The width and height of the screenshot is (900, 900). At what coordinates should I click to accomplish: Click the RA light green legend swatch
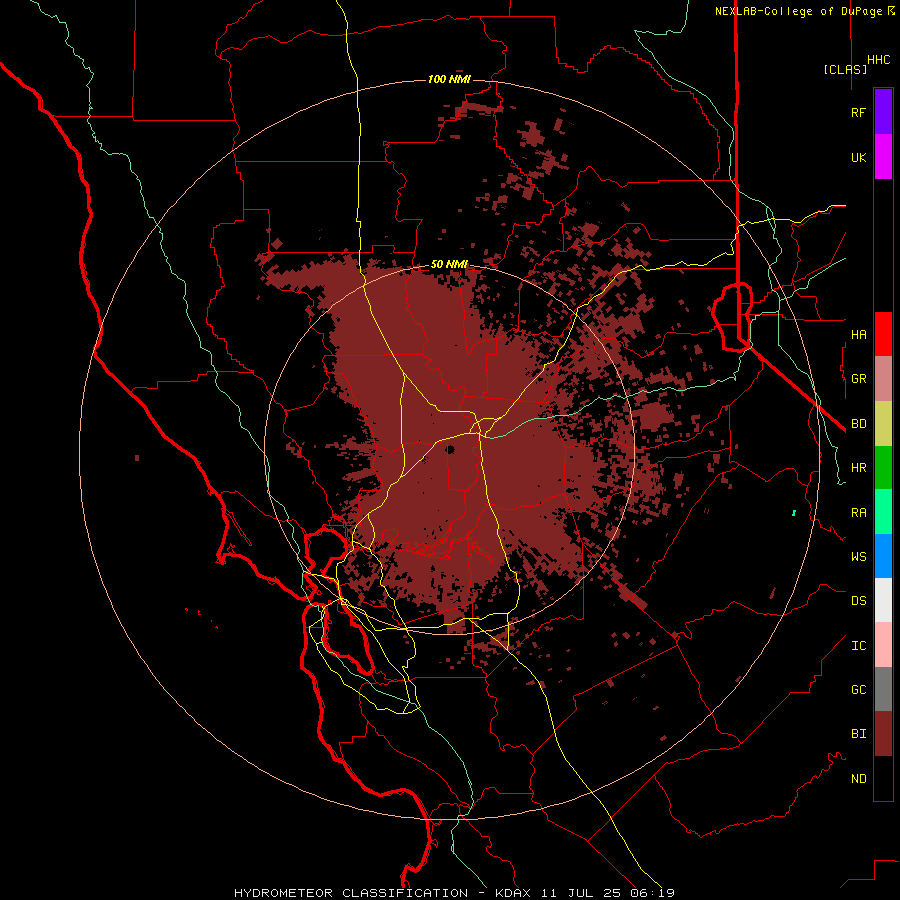point(883,512)
